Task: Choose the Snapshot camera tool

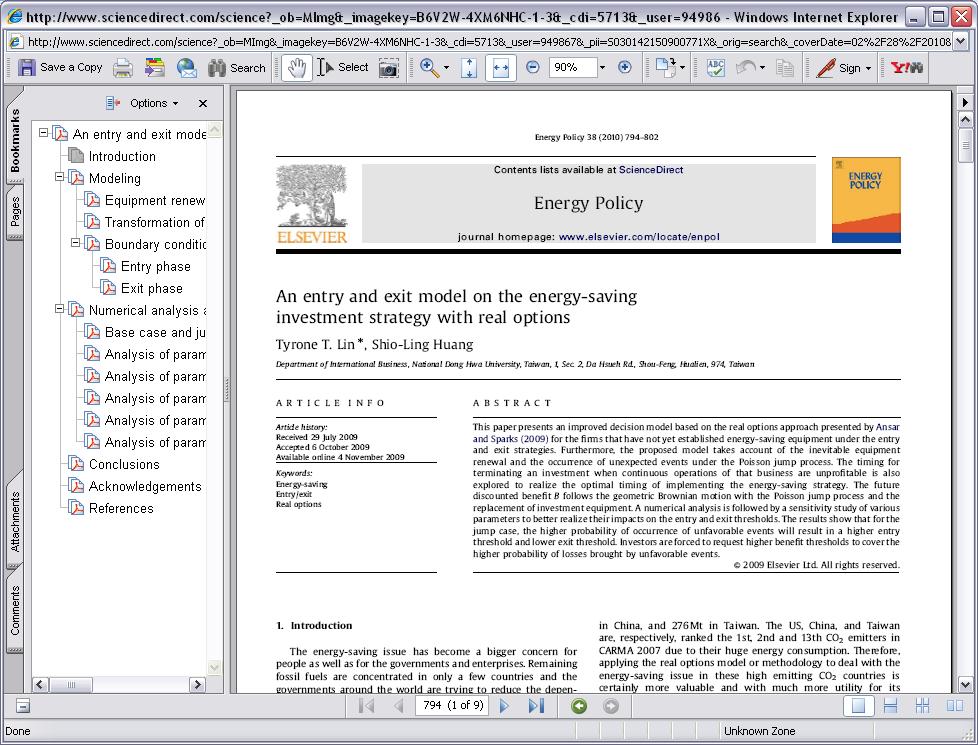Action: [389, 68]
